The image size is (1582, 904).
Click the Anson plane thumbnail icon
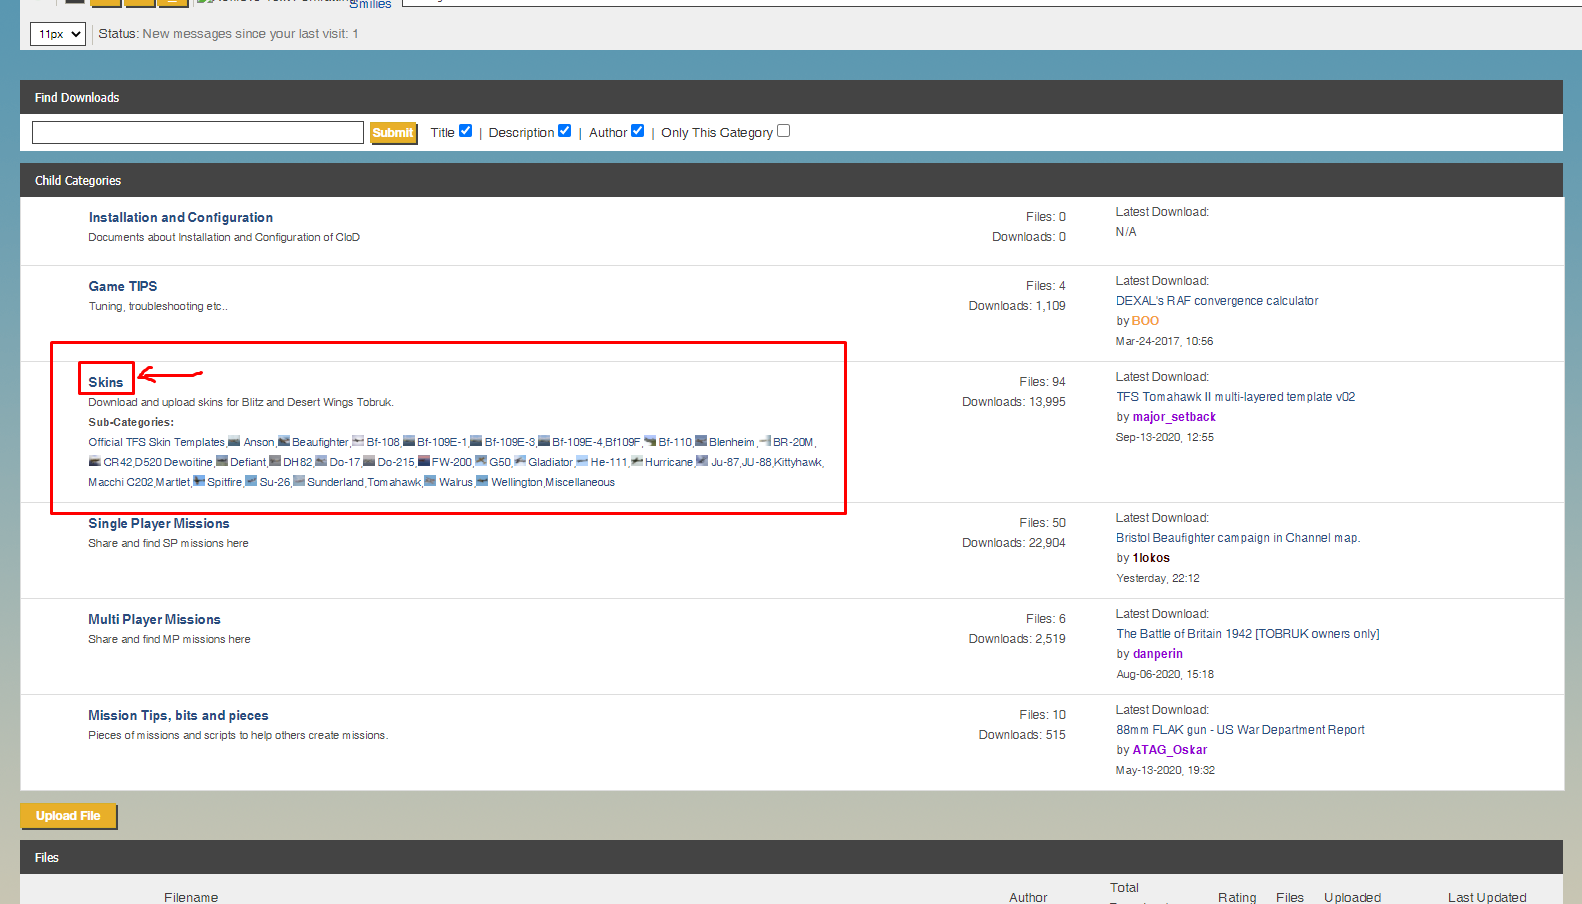234,441
